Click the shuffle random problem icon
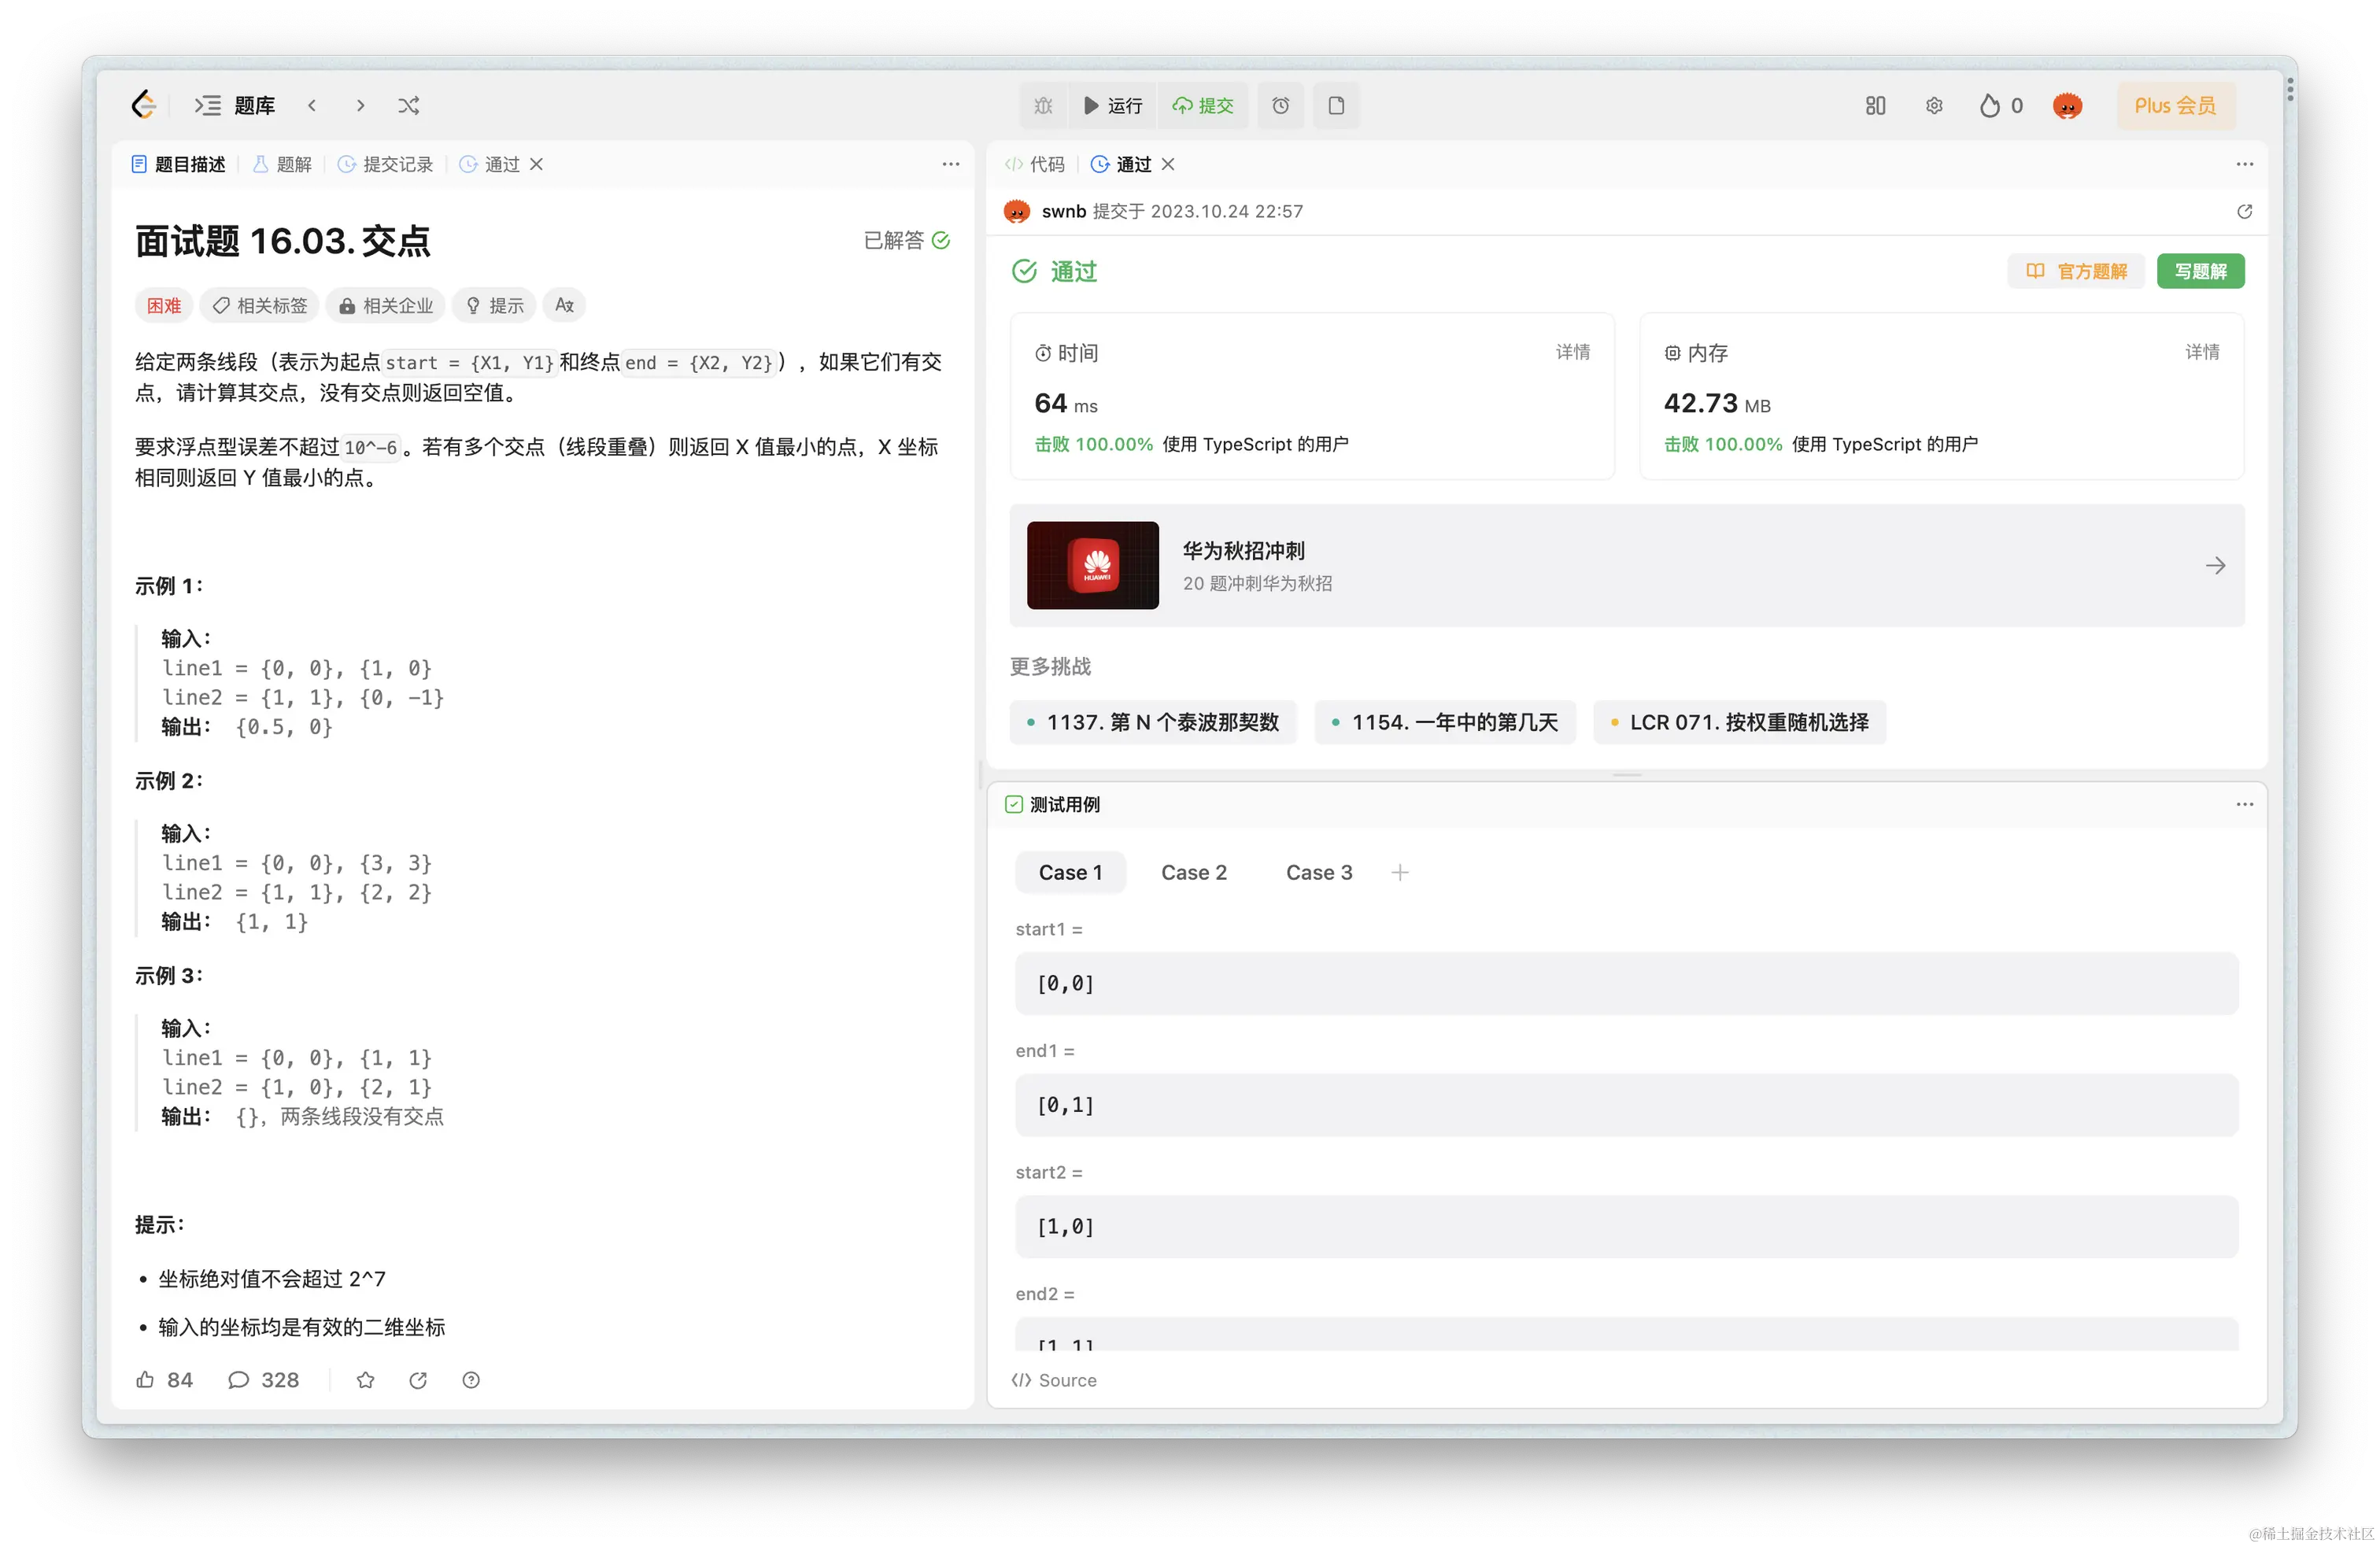2380x1547 pixels. tap(408, 105)
